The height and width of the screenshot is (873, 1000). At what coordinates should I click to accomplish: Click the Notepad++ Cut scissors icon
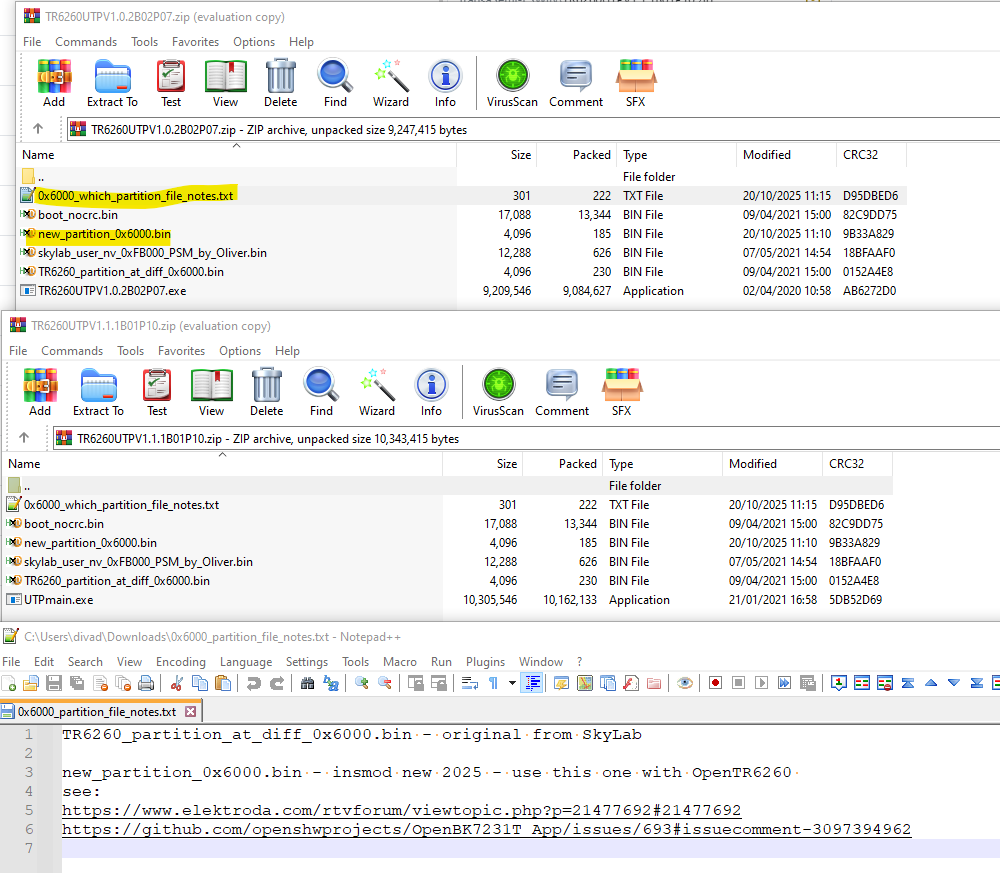point(177,683)
